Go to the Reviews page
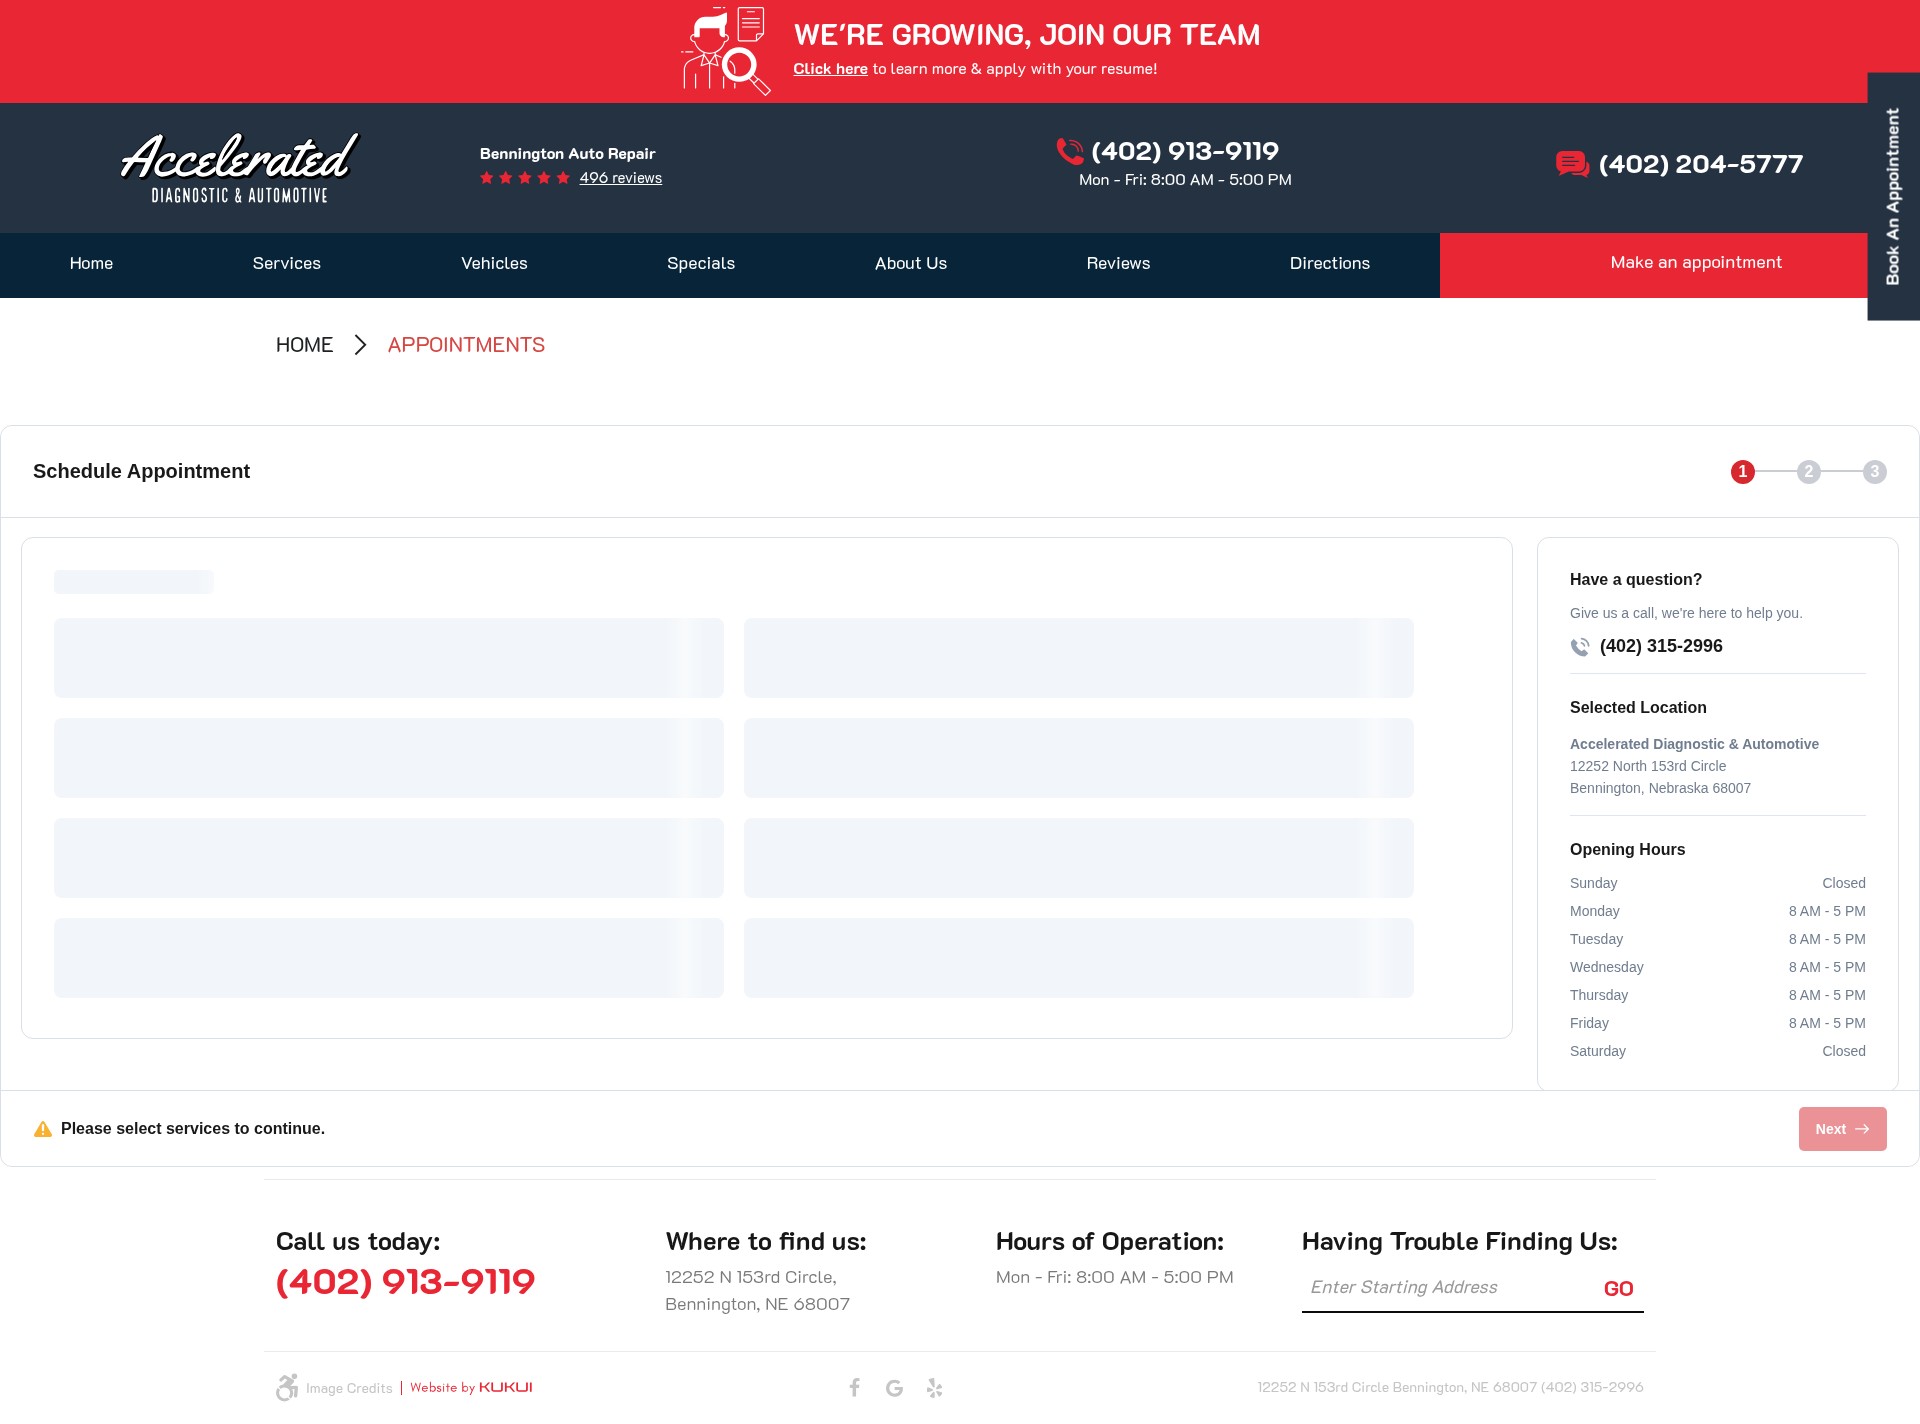Image resolution: width=1920 pixels, height=1424 pixels. pos(1118,264)
